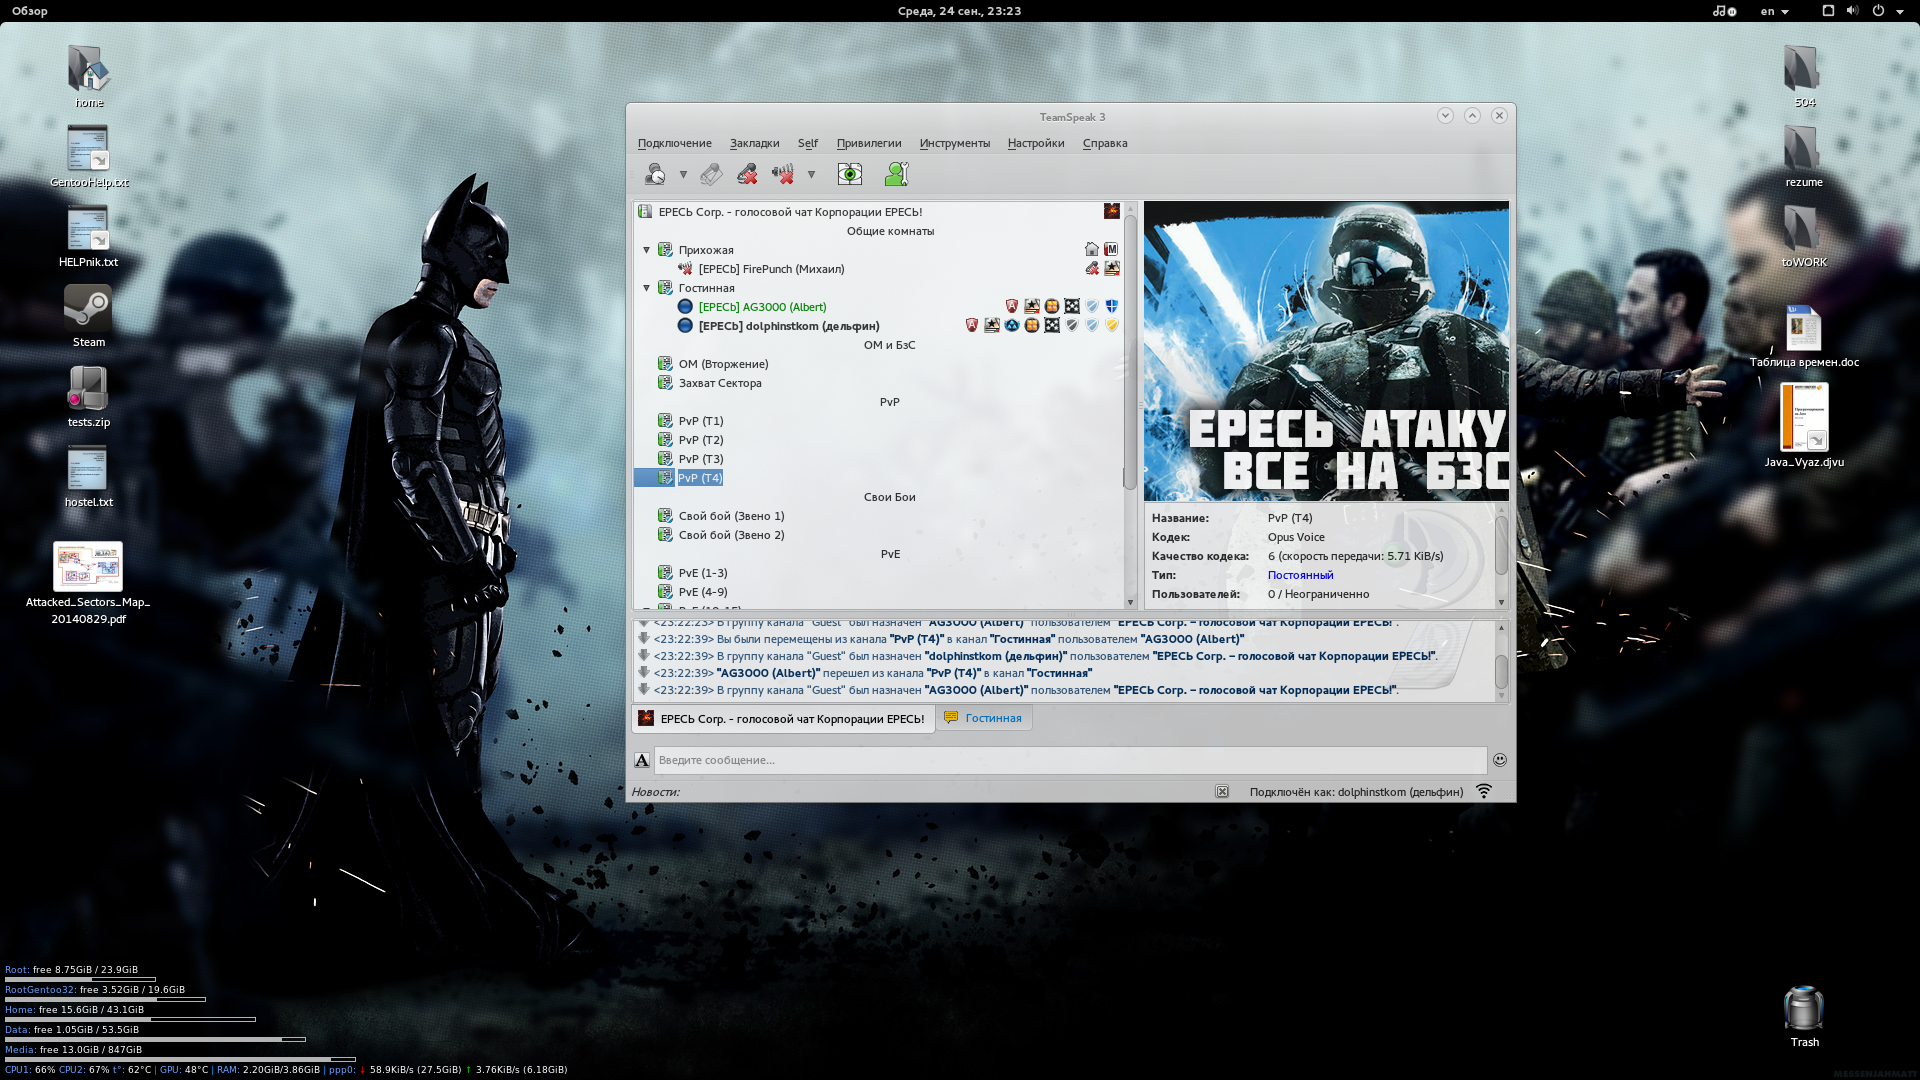The image size is (1920, 1080).
Task: Toggle the Subscribe to all channels eye icon
Action: tap(850, 174)
